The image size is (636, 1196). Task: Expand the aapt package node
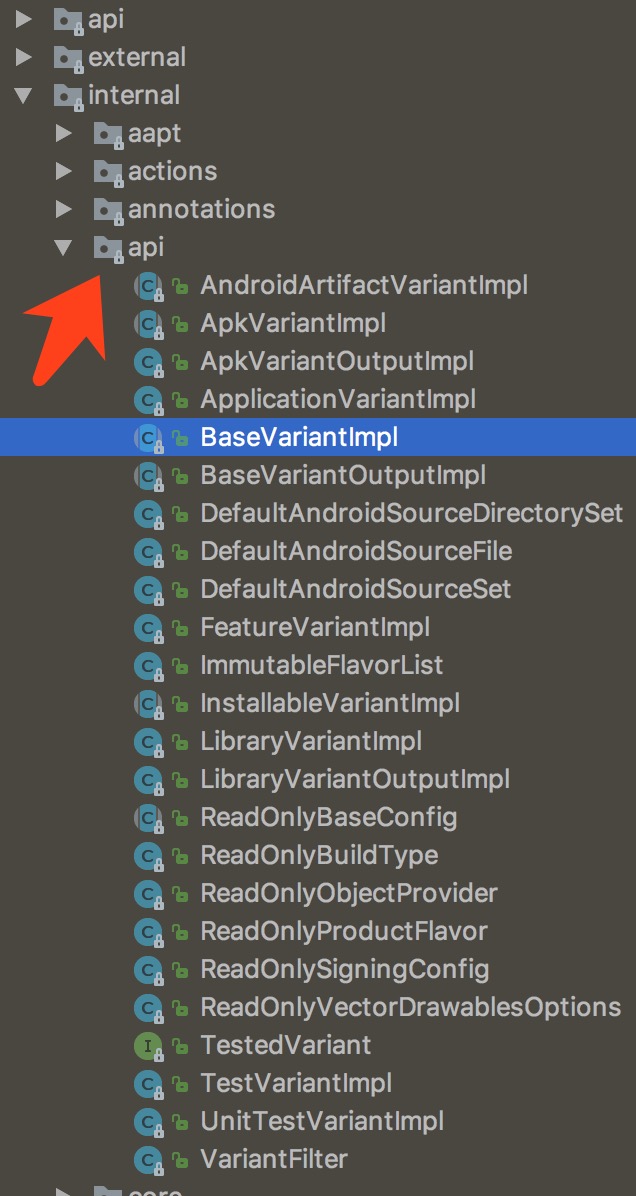click(x=64, y=133)
